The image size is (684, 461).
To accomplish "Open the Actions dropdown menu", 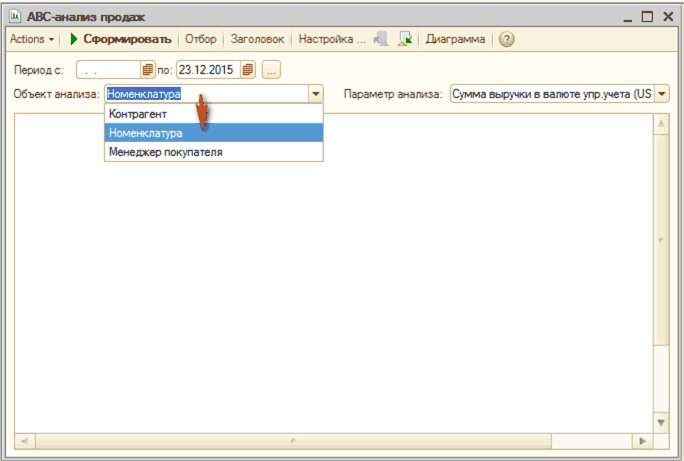I will coord(32,40).
